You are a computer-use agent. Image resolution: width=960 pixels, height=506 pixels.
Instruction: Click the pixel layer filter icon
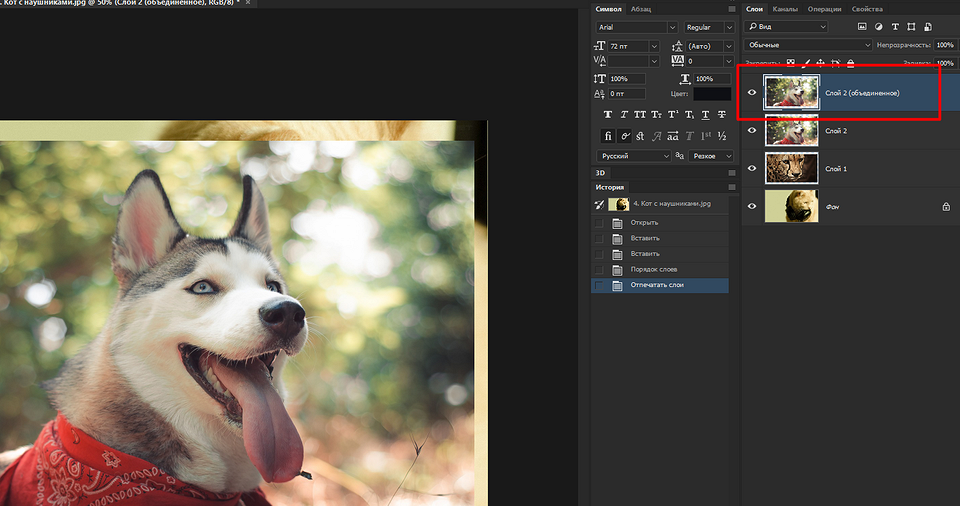coord(863,27)
